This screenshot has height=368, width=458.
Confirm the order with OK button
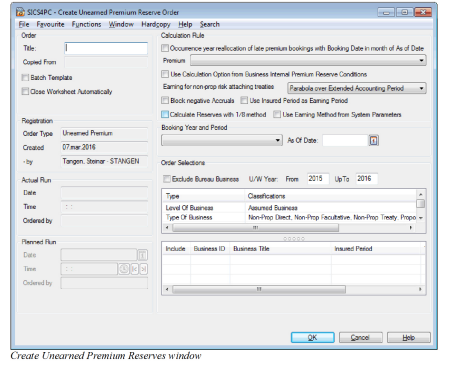(312, 338)
